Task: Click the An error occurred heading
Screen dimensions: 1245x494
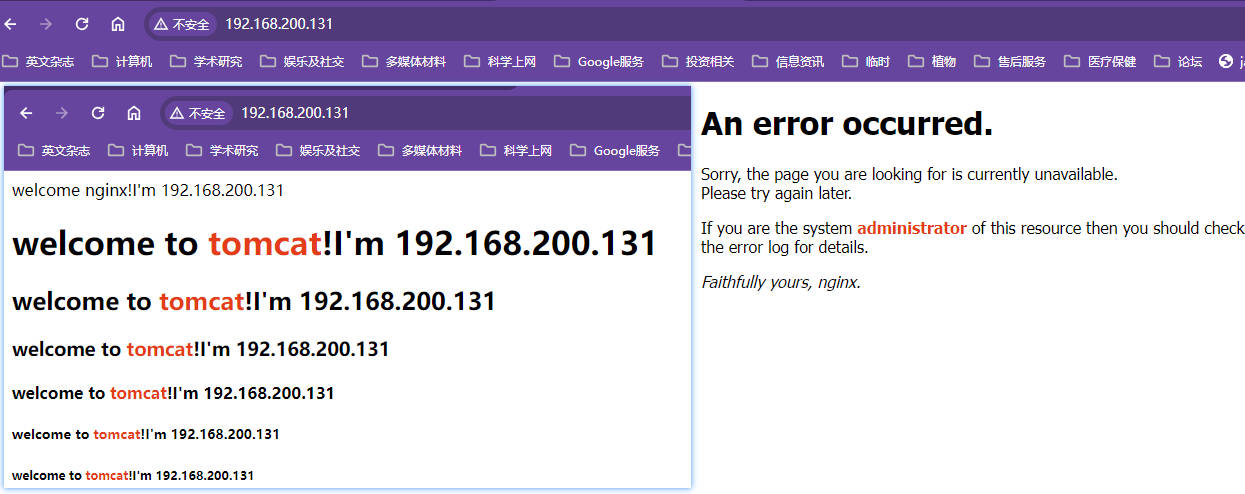Action: 846,124
